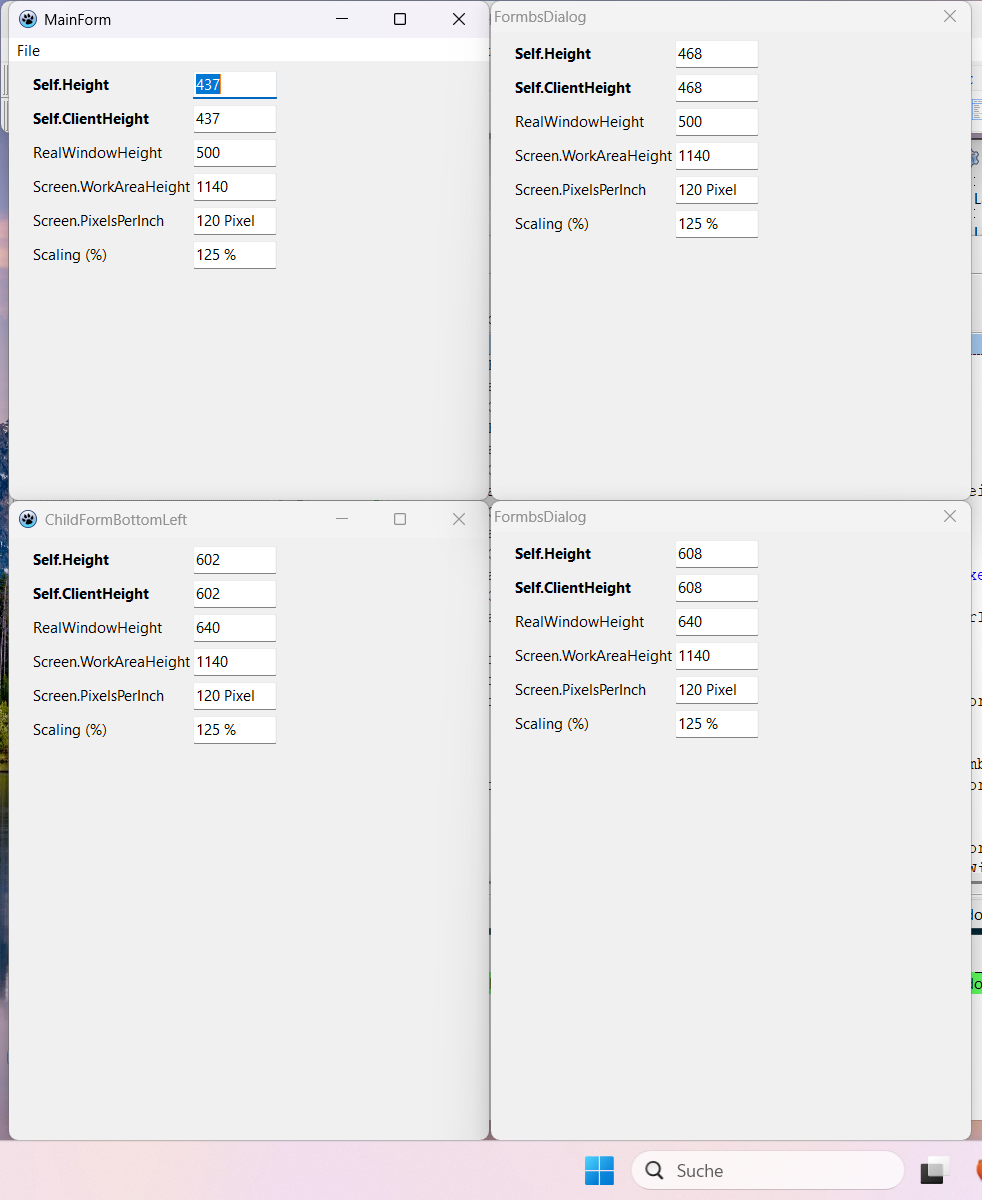Image resolution: width=982 pixels, height=1200 pixels.
Task: Select RealWindowHeight field in MainForm
Action: pyautogui.click(x=235, y=153)
